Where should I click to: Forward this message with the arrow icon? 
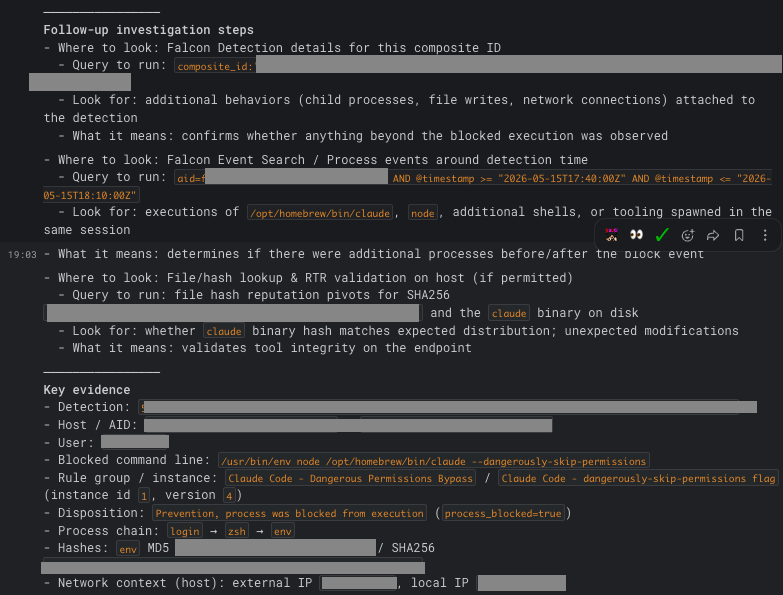pyautogui.click(x=713, y=235)
